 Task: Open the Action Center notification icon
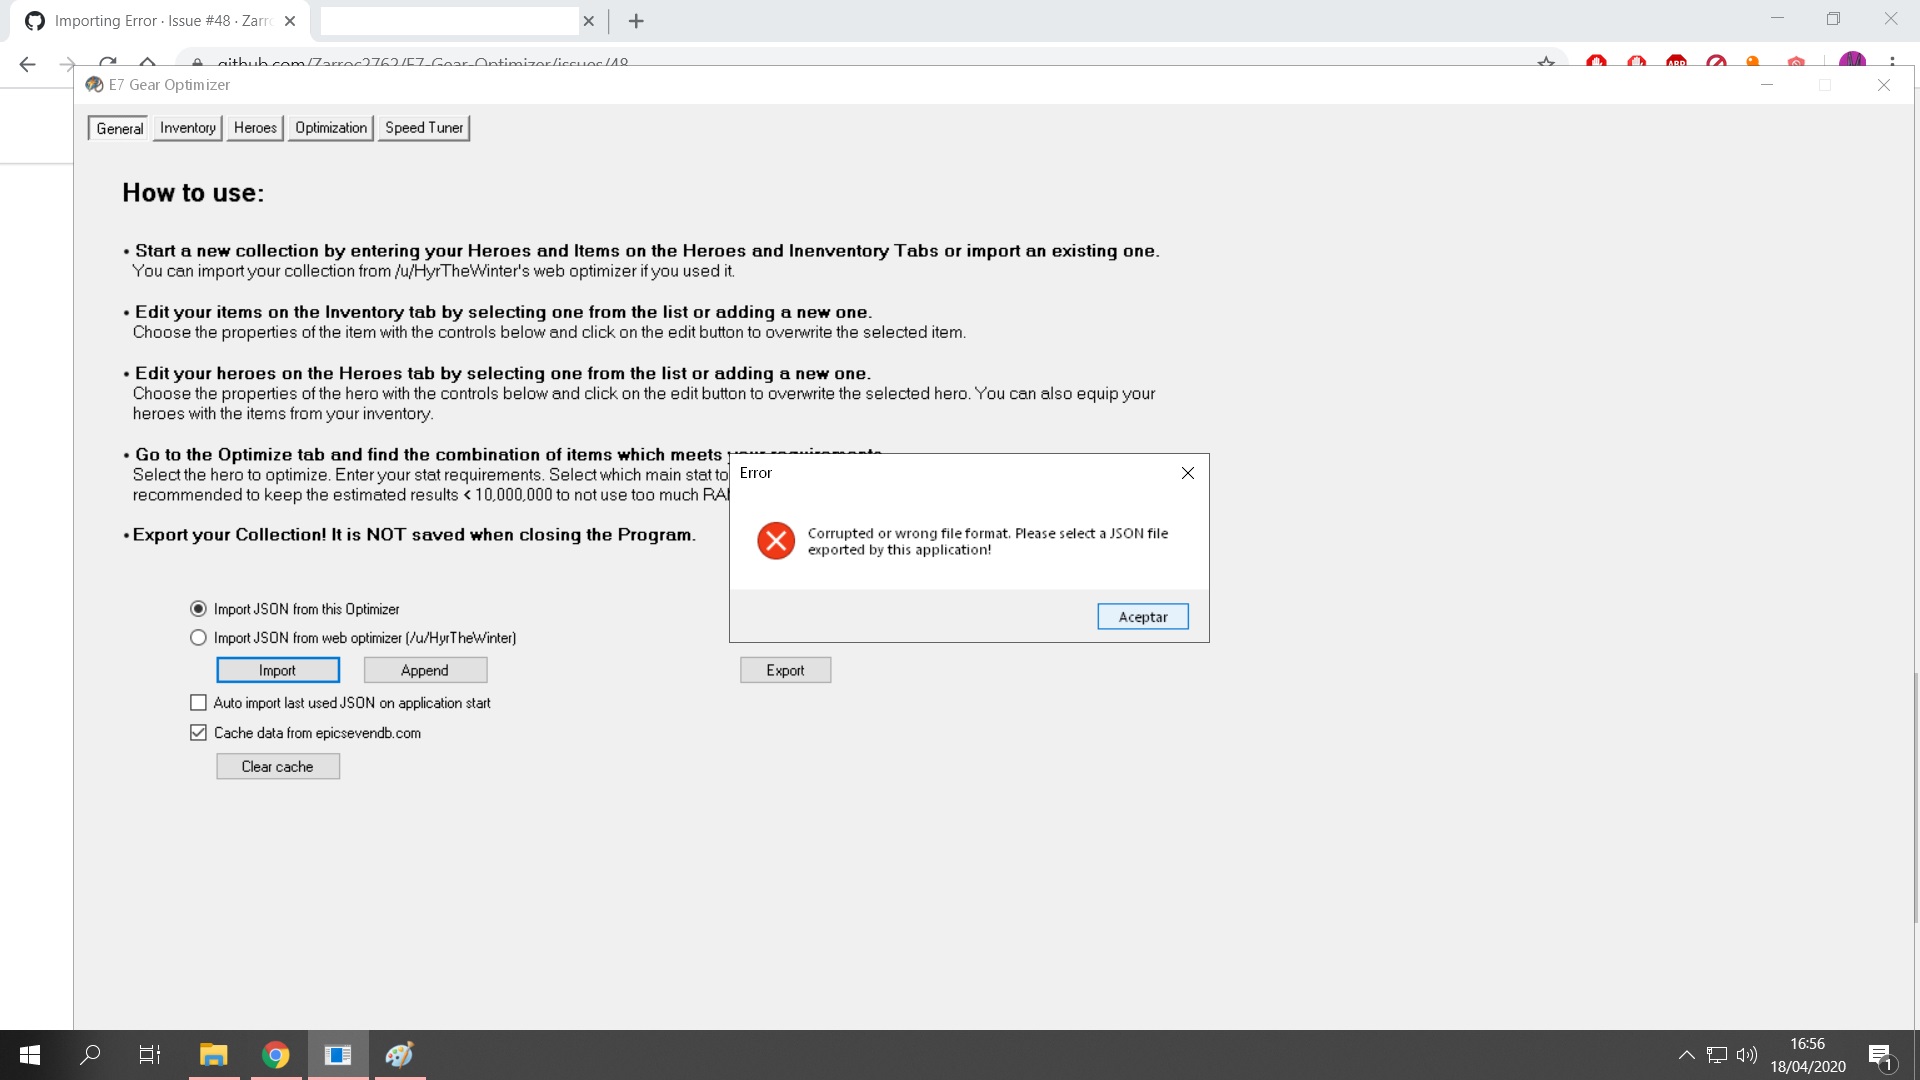1879,1054
